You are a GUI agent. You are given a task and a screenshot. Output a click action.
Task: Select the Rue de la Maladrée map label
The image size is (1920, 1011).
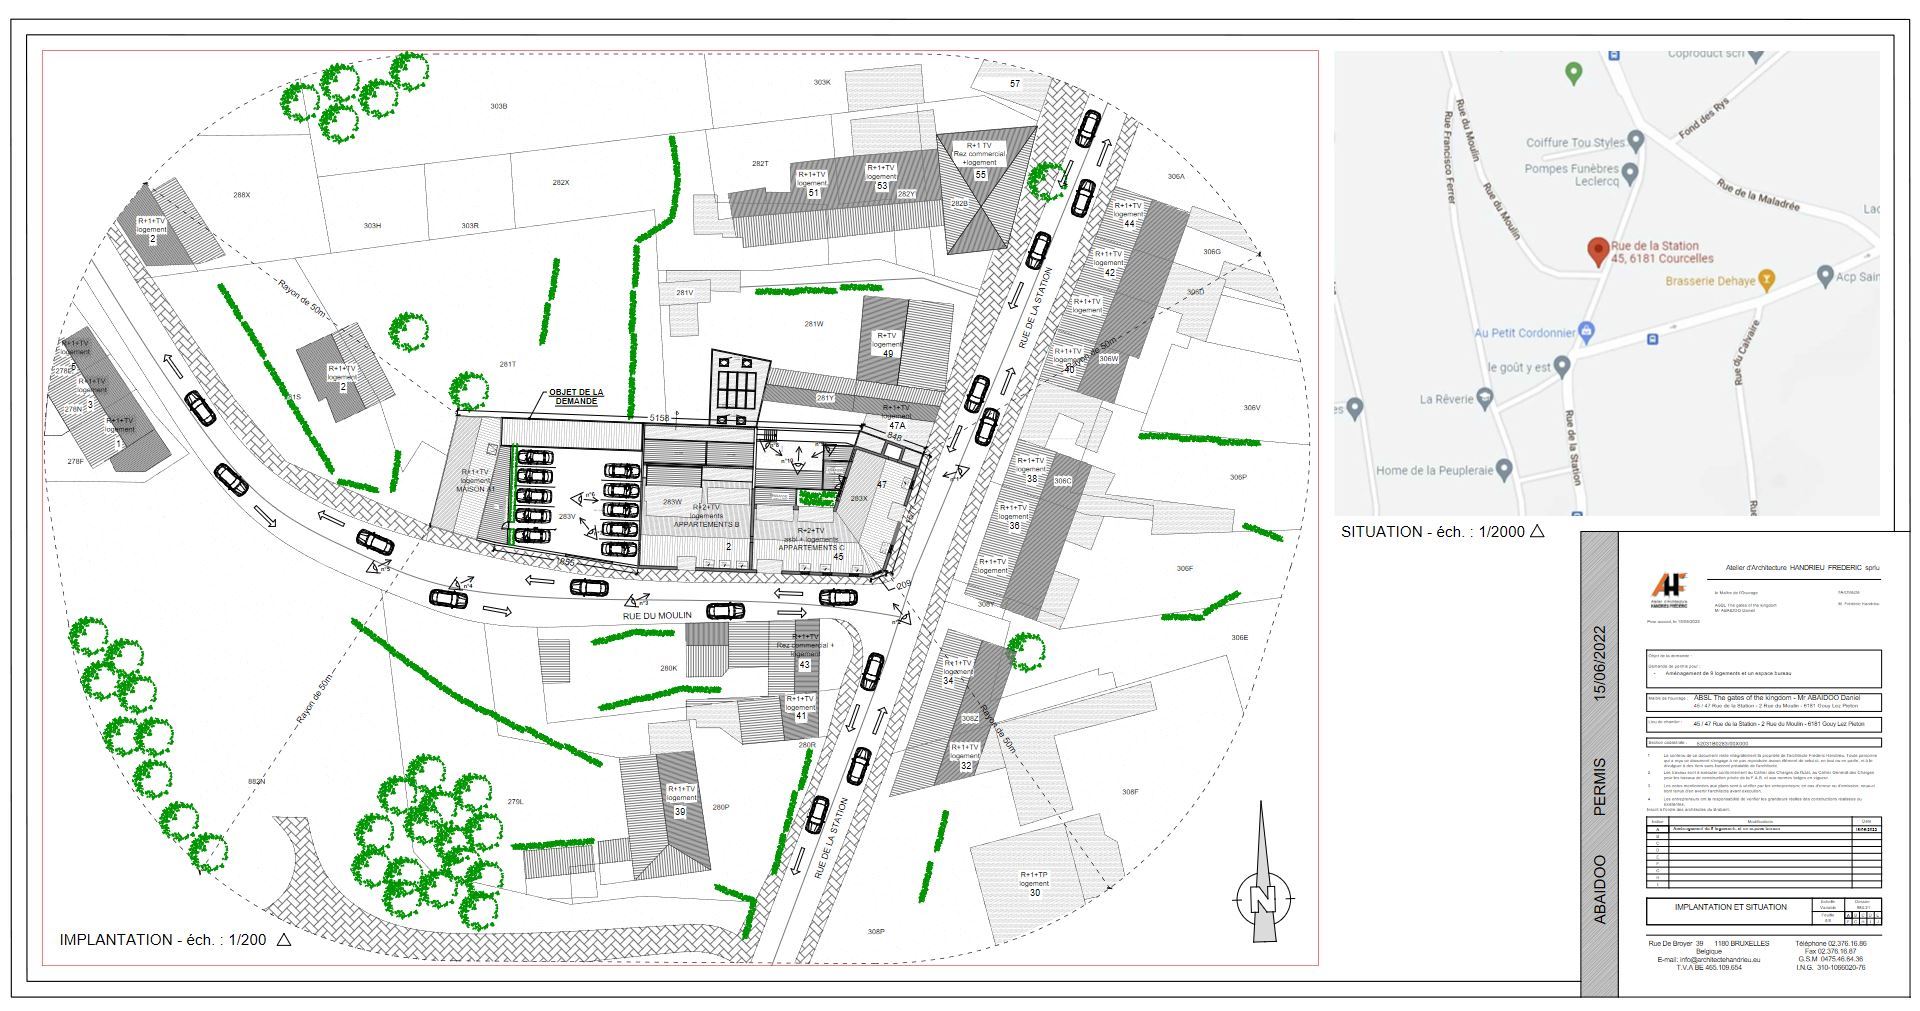pos(1758,194)
